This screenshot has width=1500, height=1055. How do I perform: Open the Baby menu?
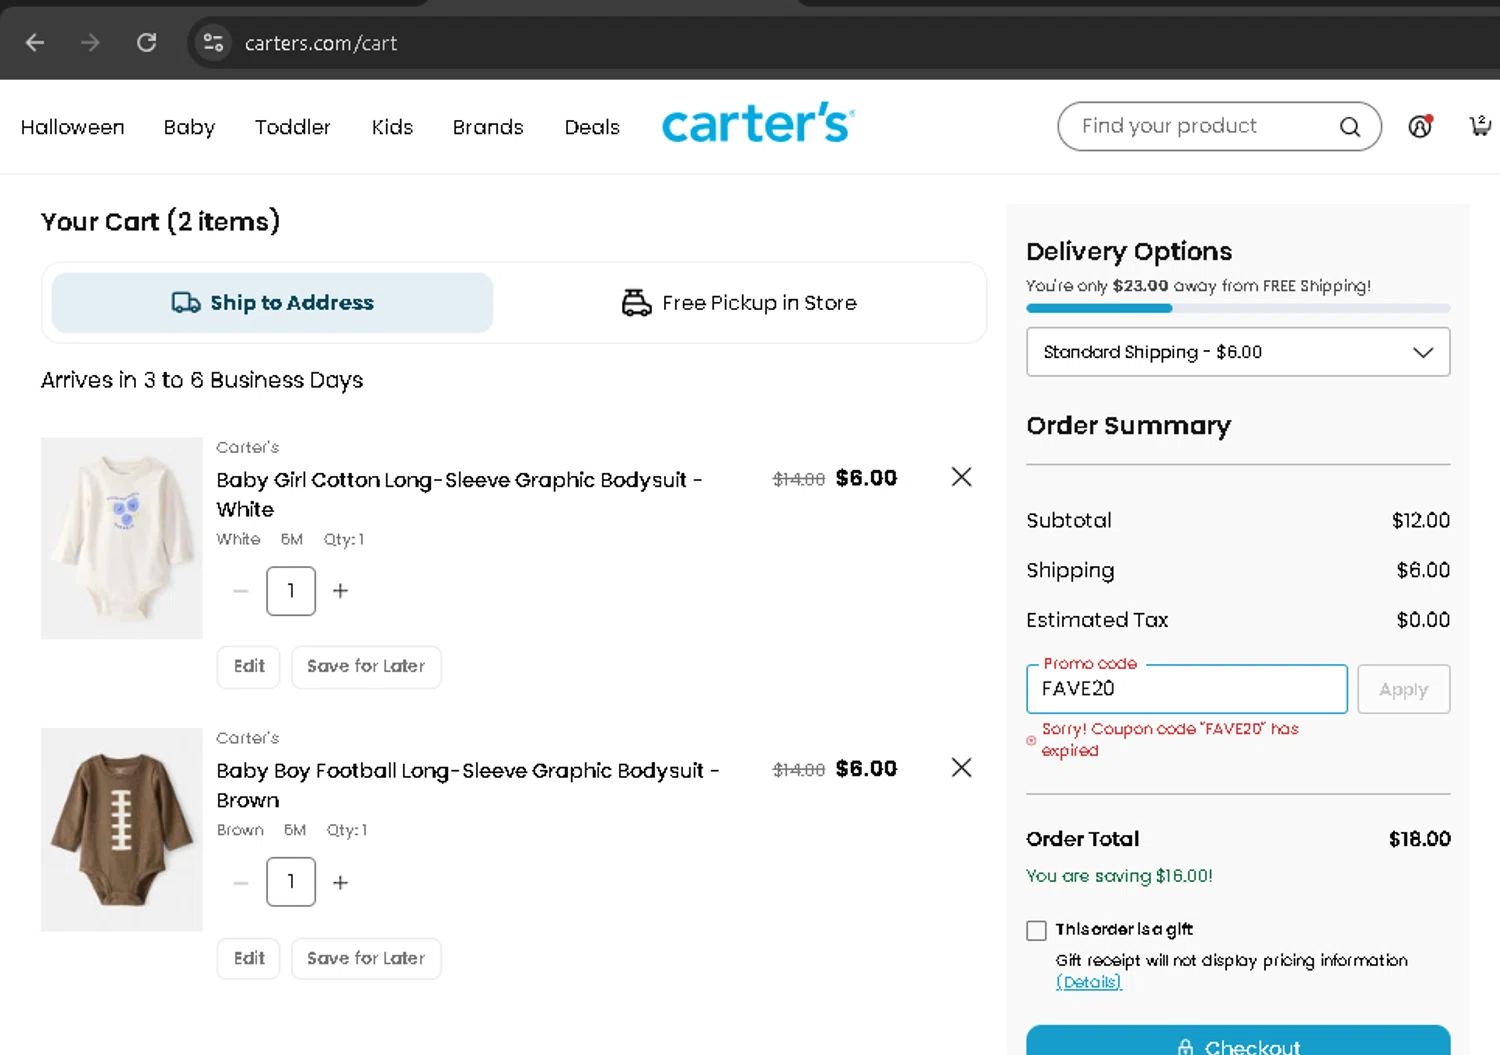click(189, 127)
